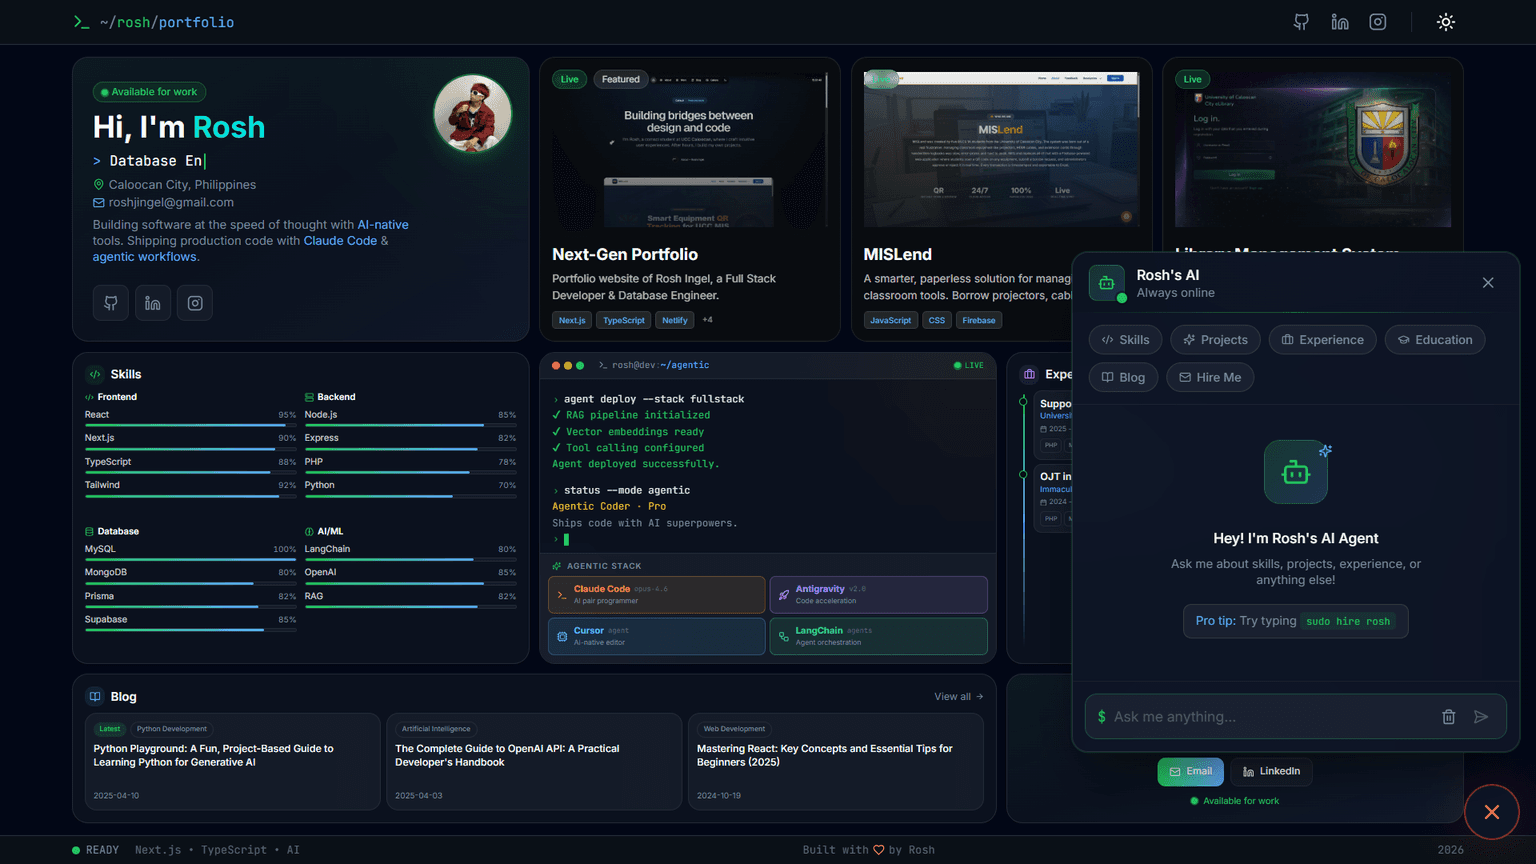Viewport: 1536px width, 864px height.
Task: Send message with paper plane icon
Action: point(1481,717)
